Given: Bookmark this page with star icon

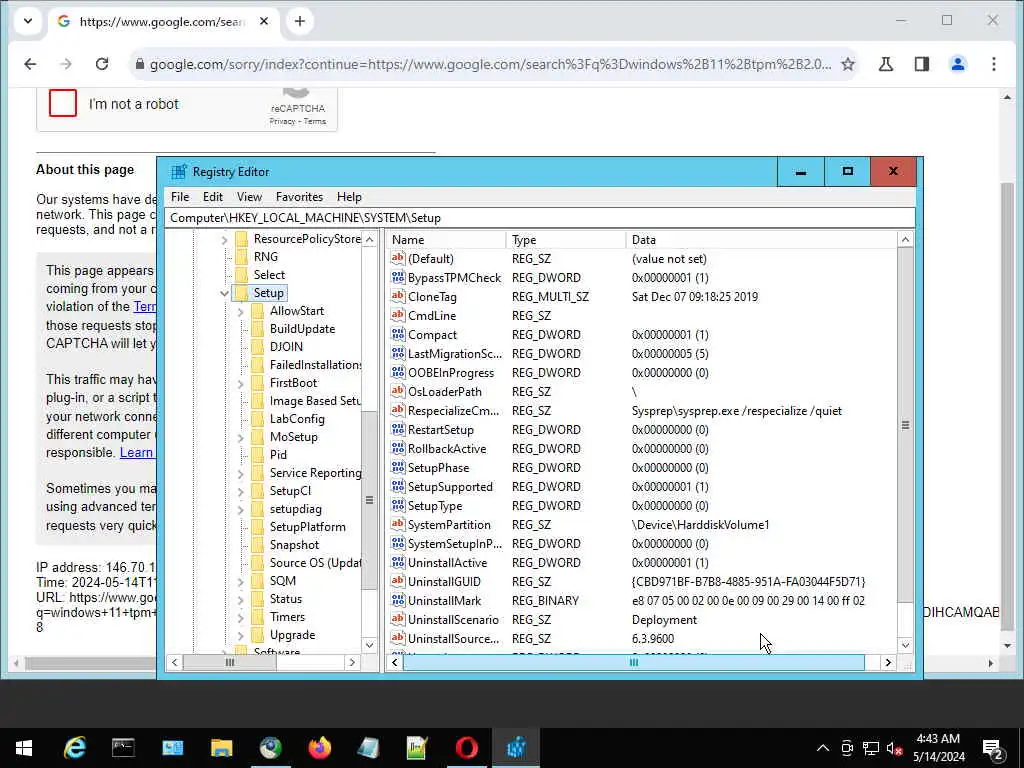Looking at the screenshot, I should pyautogui.click(x=848, y=64).
